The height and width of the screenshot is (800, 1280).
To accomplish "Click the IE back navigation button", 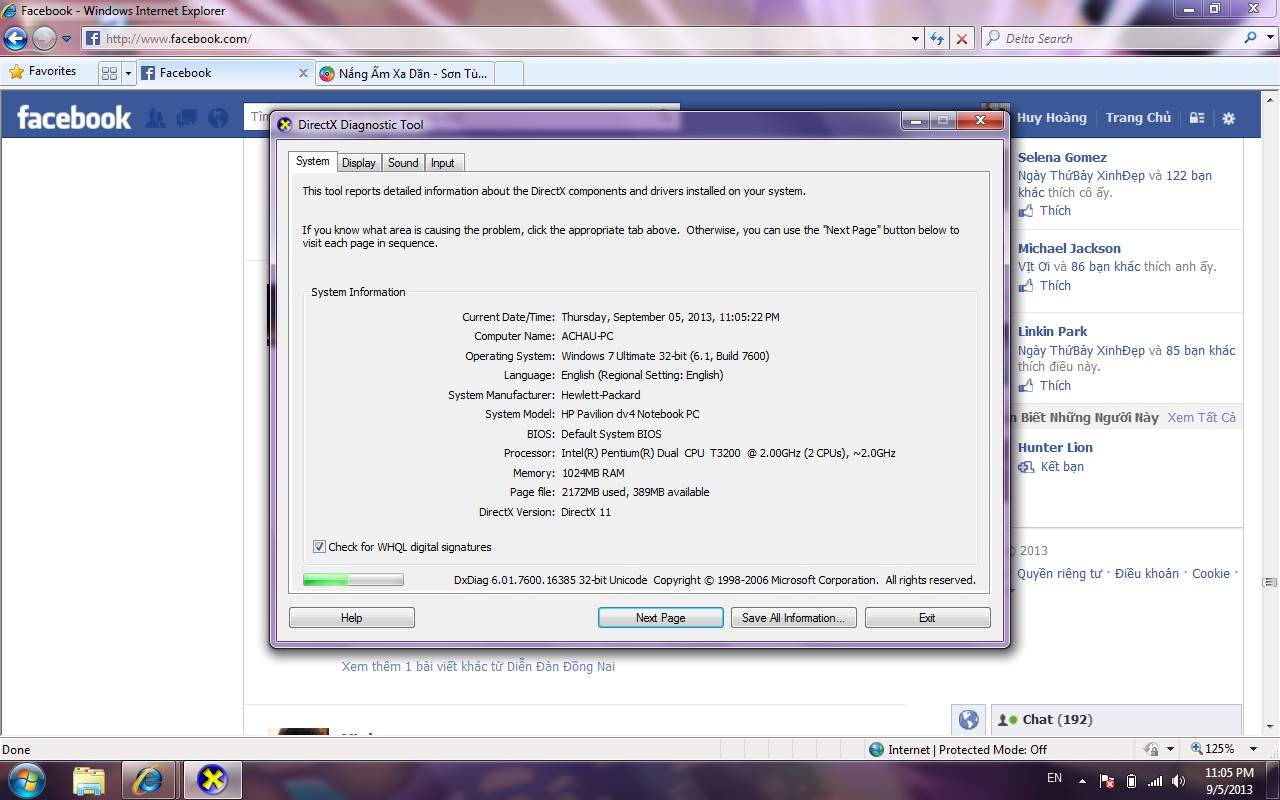I will [x=15, y=39].
